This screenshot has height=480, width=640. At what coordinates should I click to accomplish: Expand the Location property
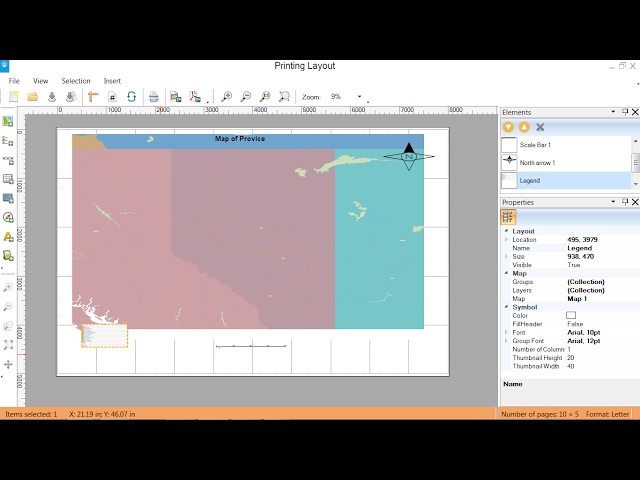(x=506, y=240)
